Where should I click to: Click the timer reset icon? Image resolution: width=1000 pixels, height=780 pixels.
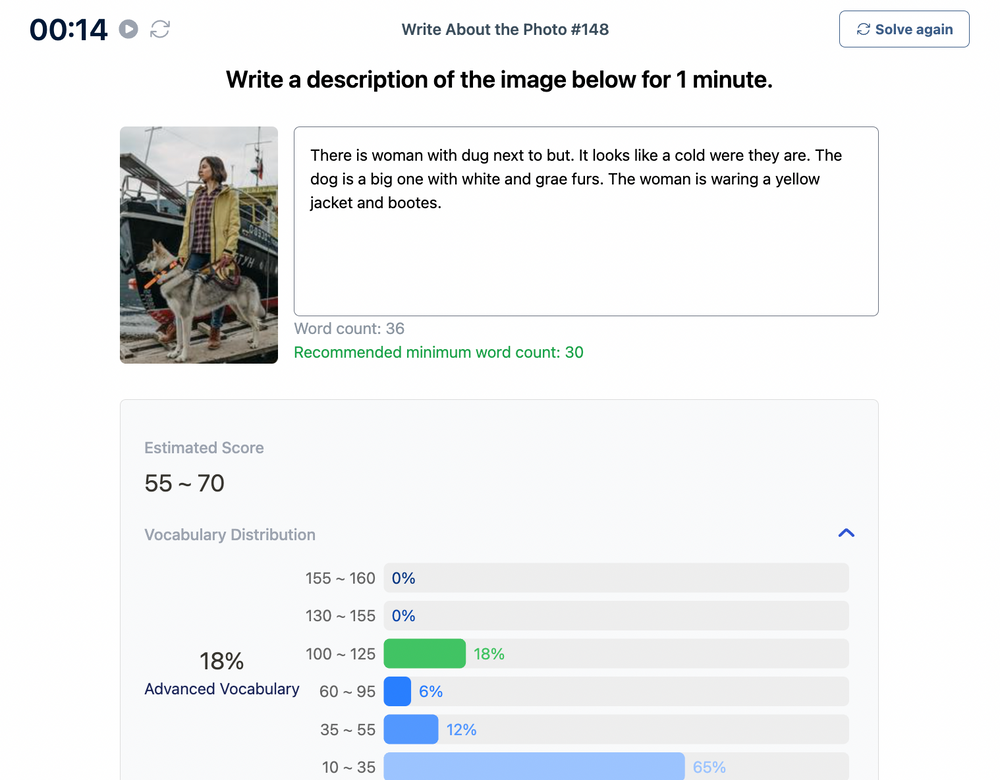click(161, 29)
